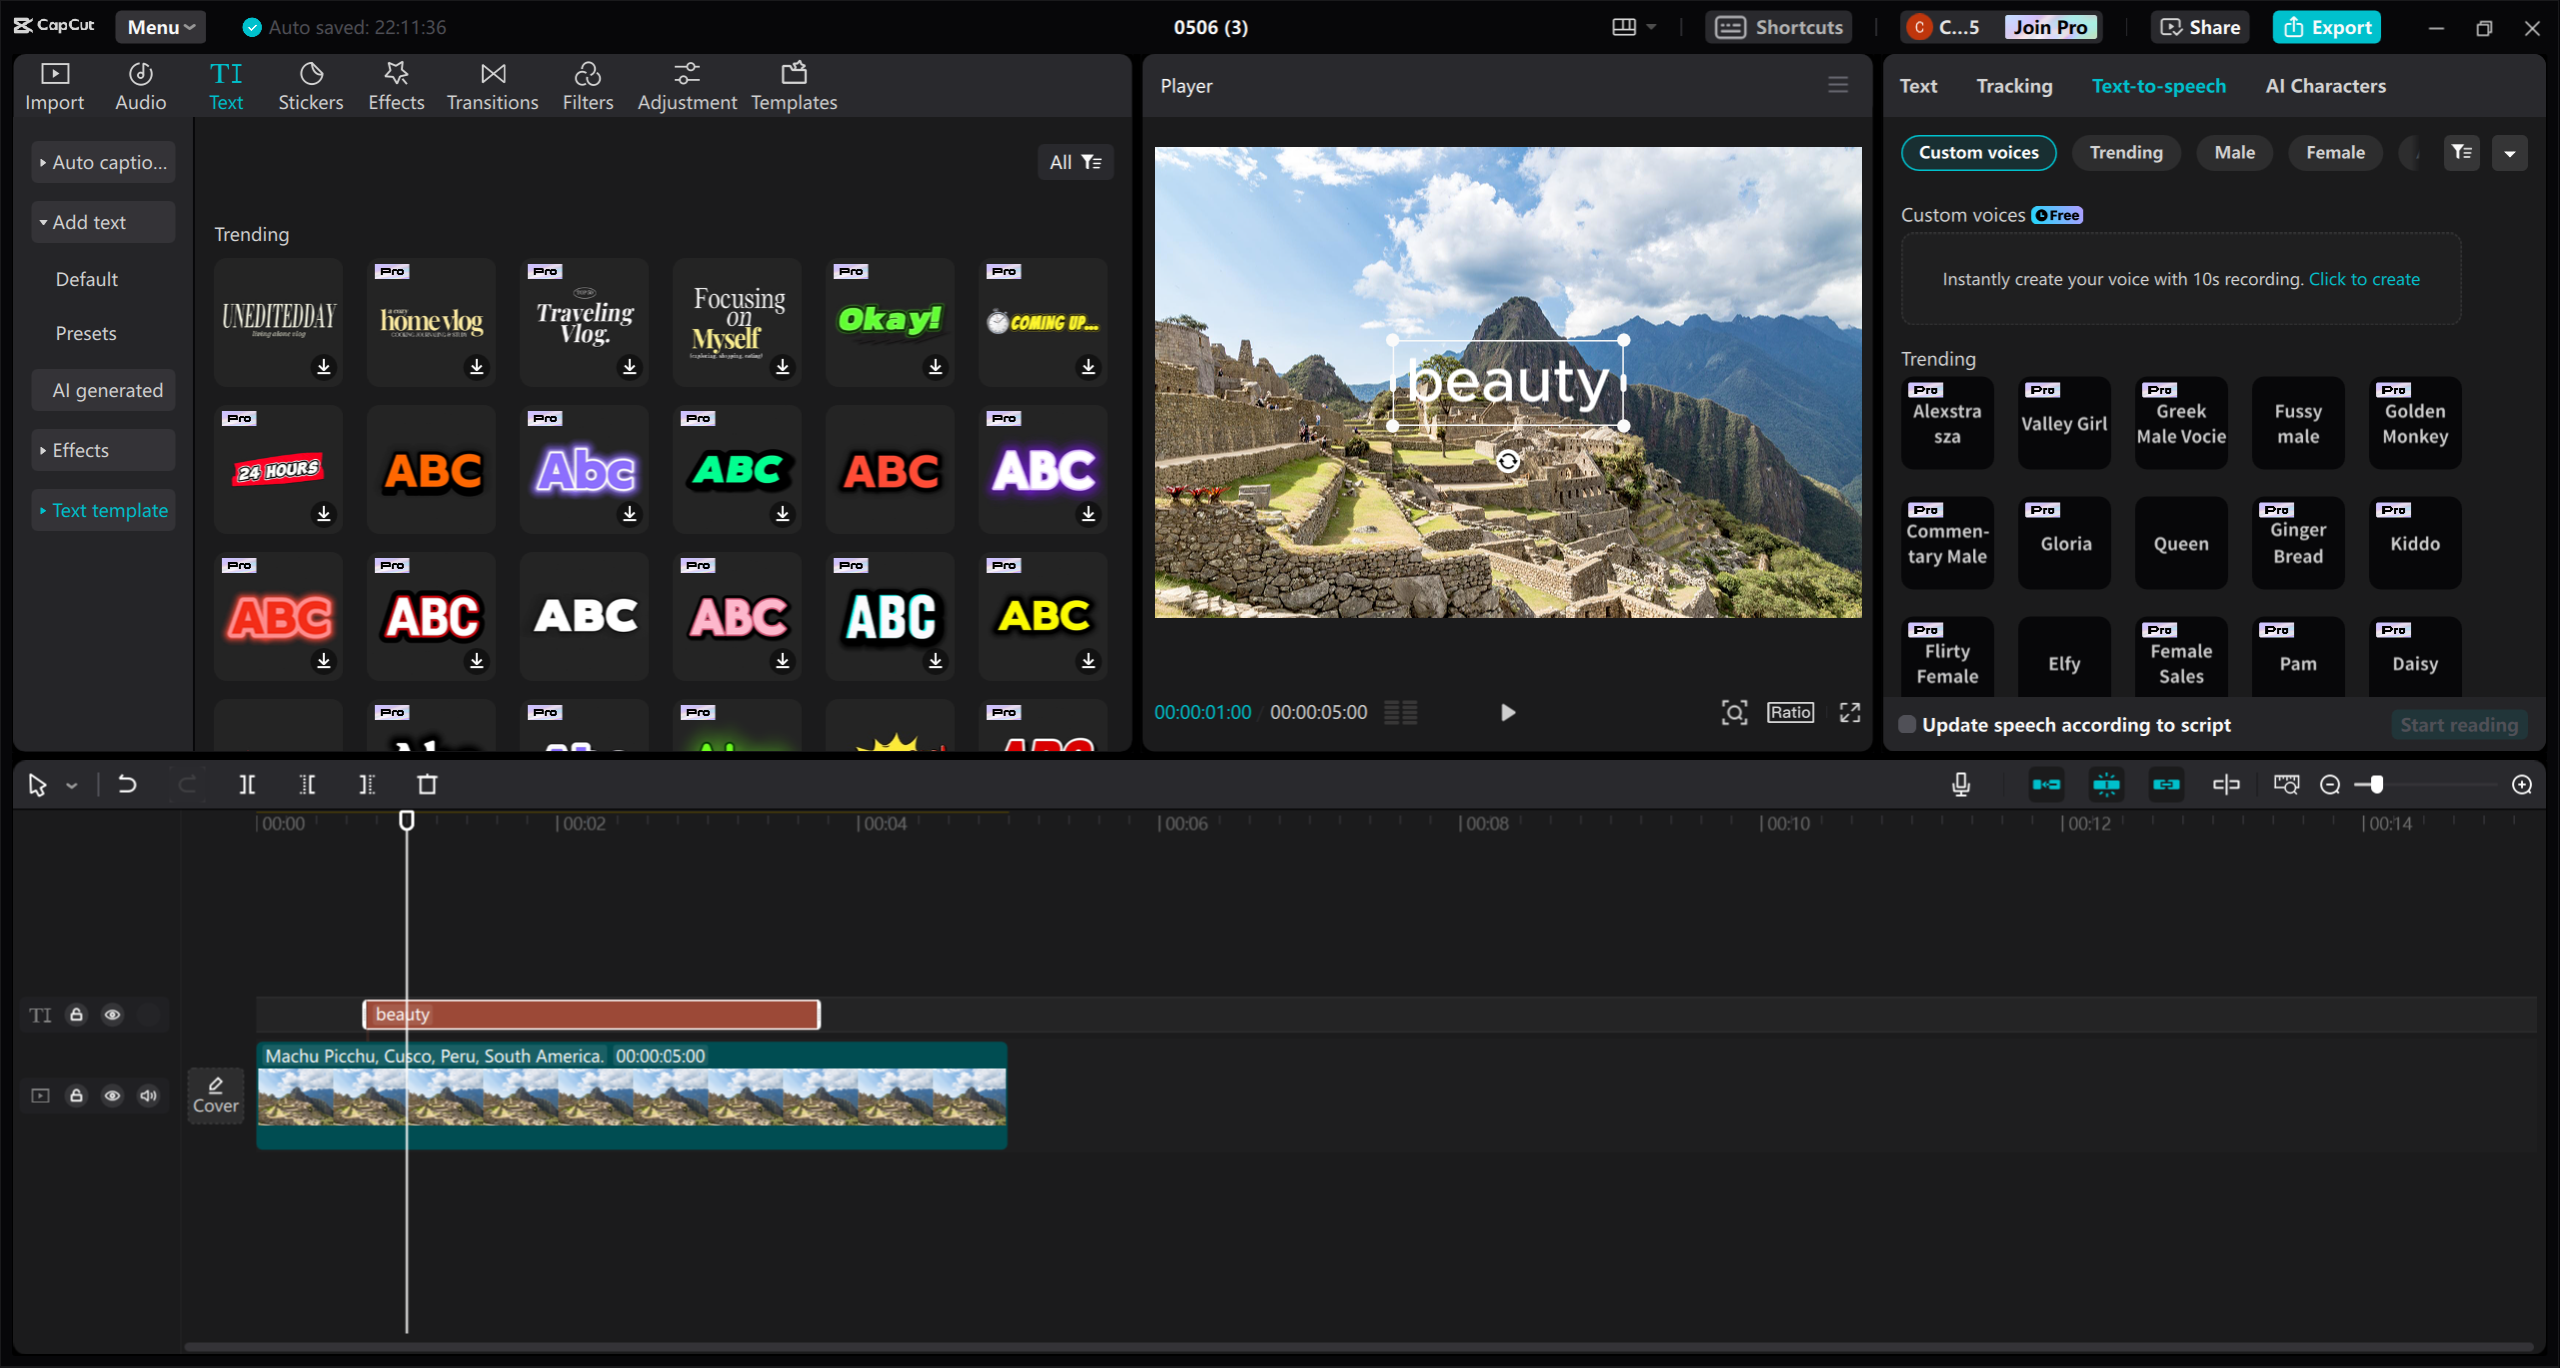Click the Click to create link
The image size is (2560, 1368).
pos(2364,279)
